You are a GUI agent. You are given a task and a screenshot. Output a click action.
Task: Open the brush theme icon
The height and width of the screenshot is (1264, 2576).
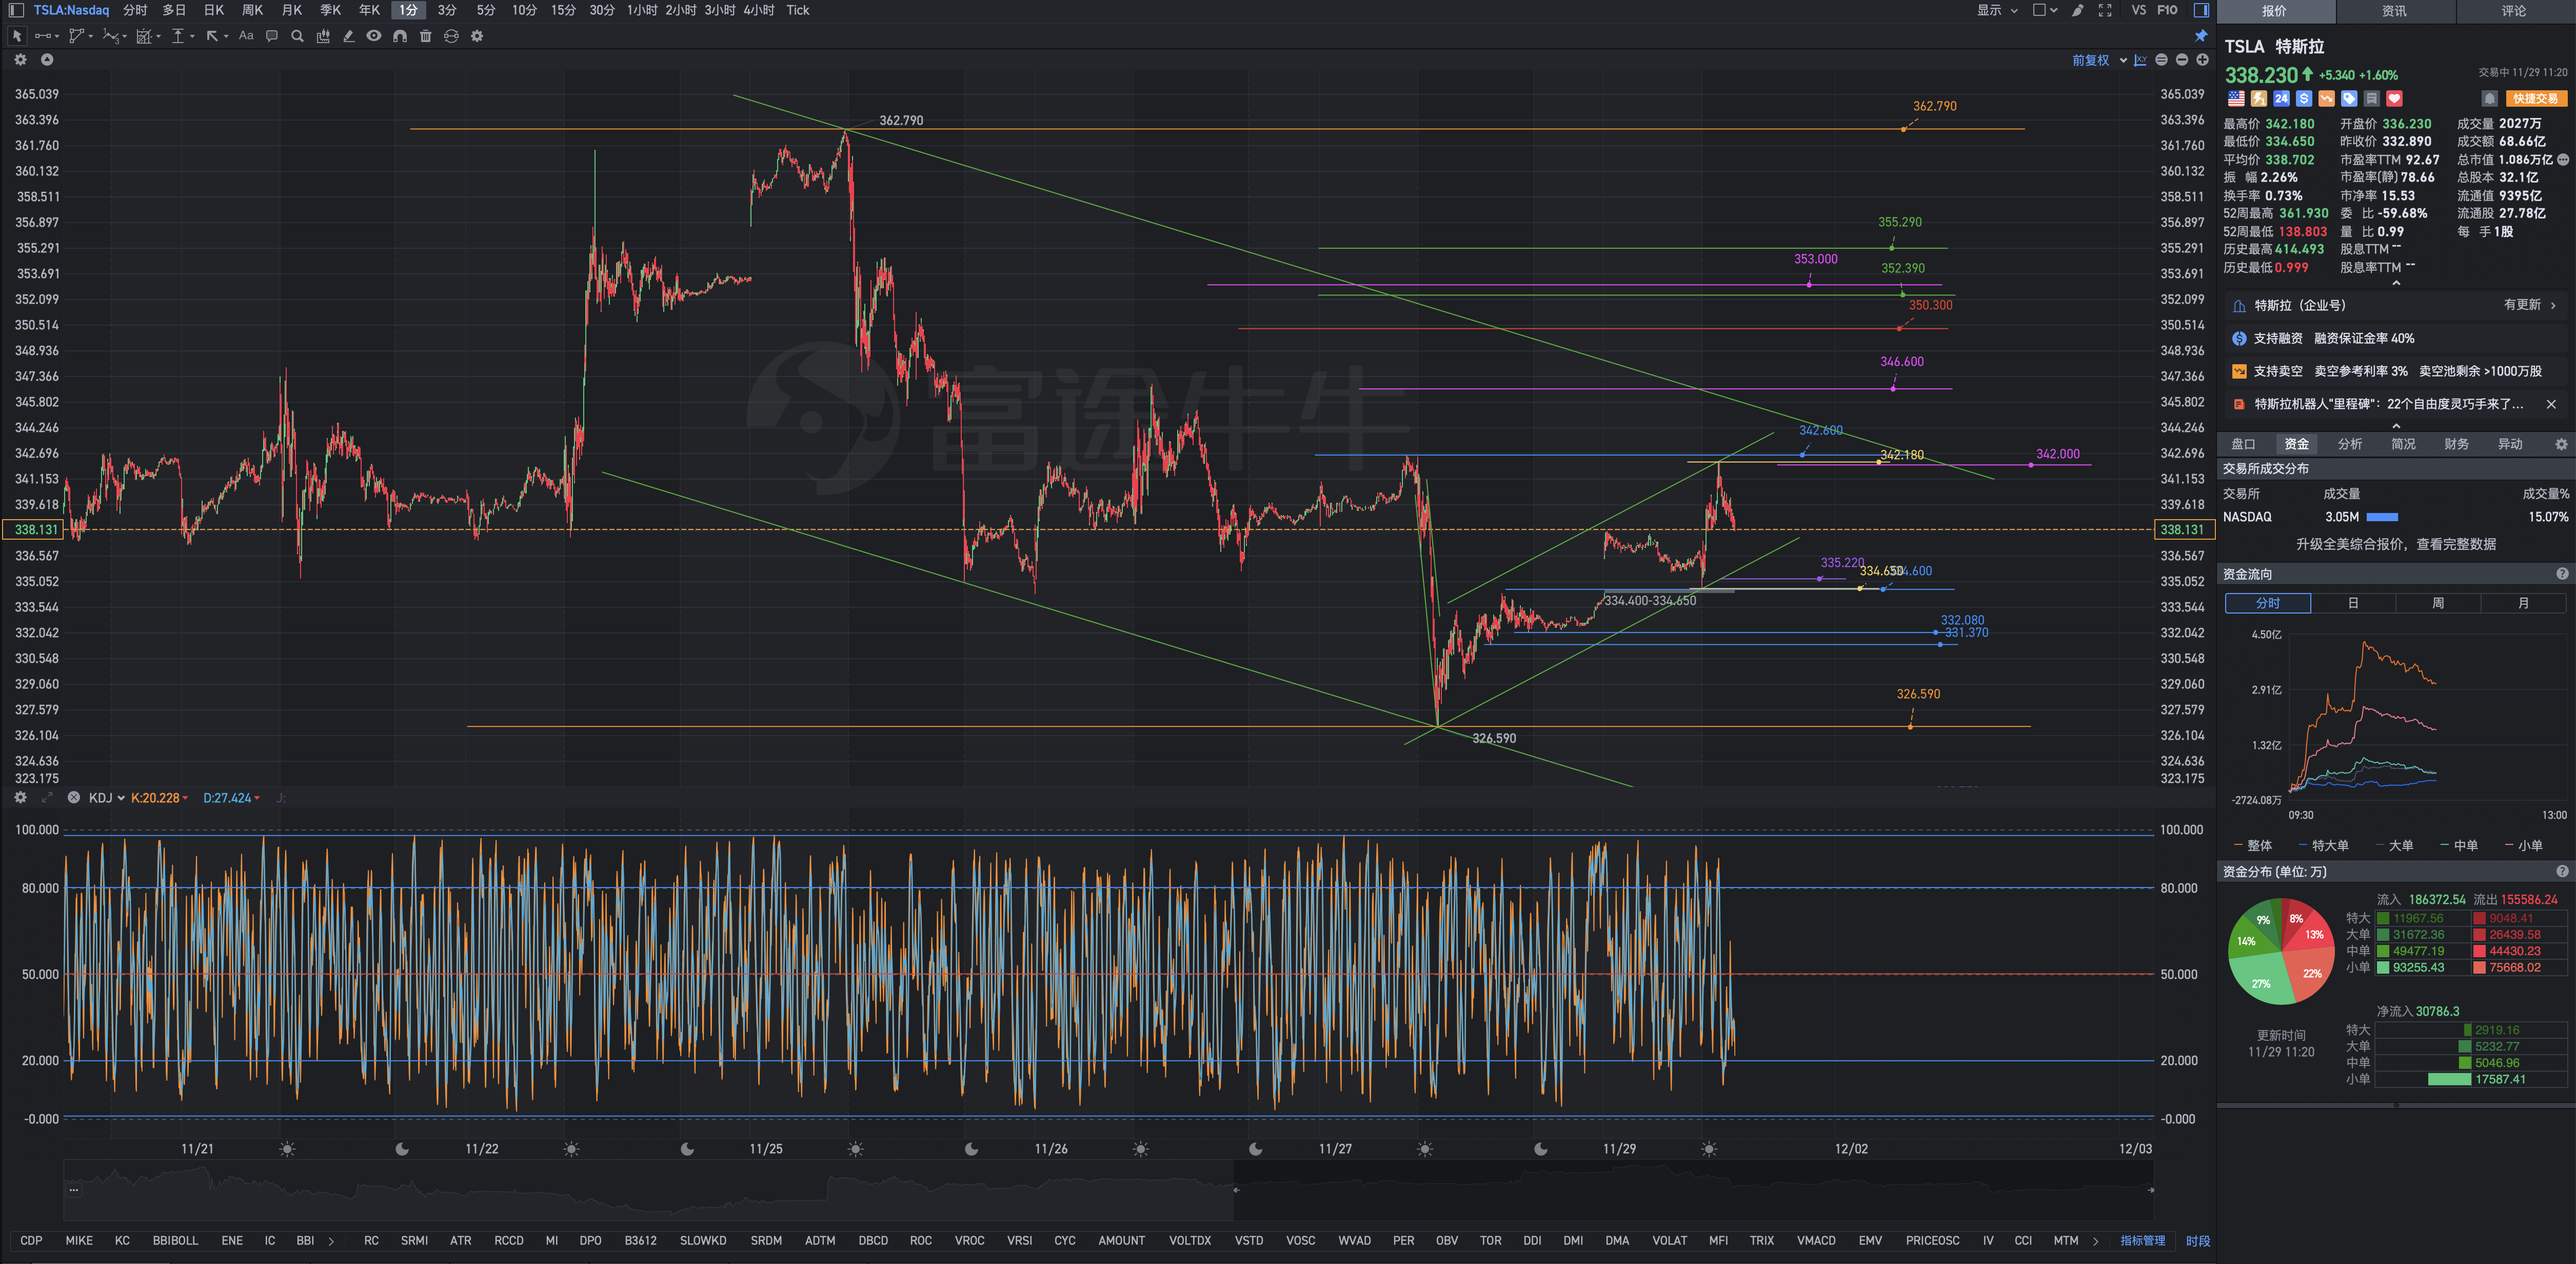coord(2078,10)
